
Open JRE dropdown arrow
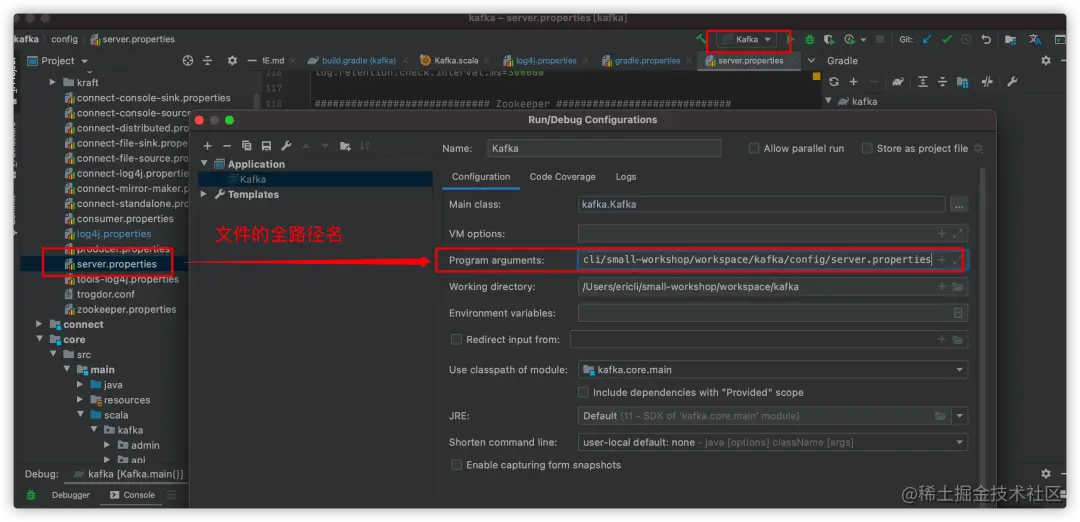tap(960, 416)
